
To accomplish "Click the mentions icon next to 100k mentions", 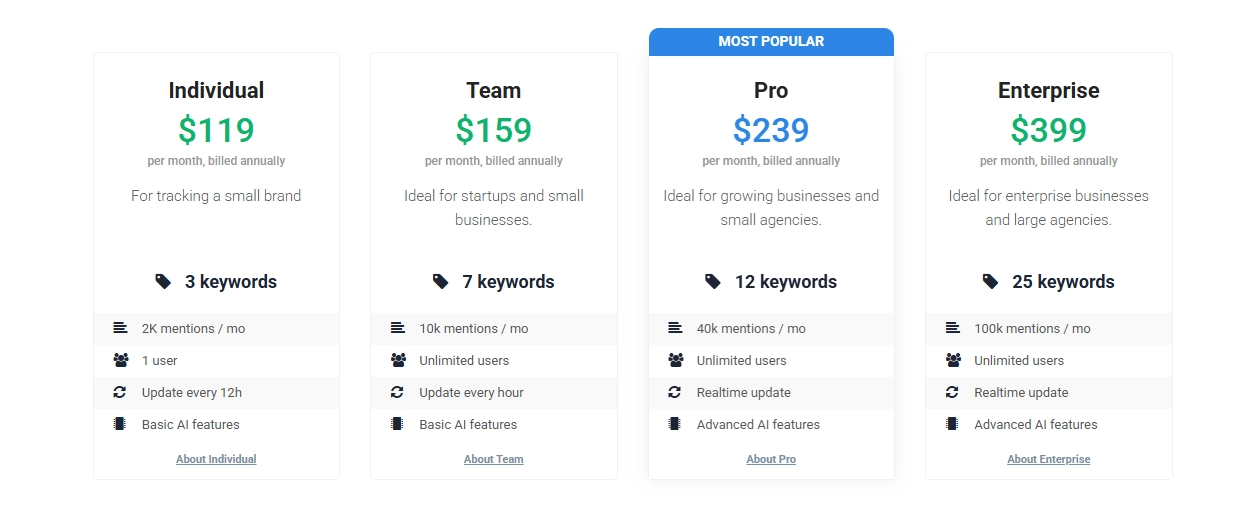I will [x=953, y=328].
